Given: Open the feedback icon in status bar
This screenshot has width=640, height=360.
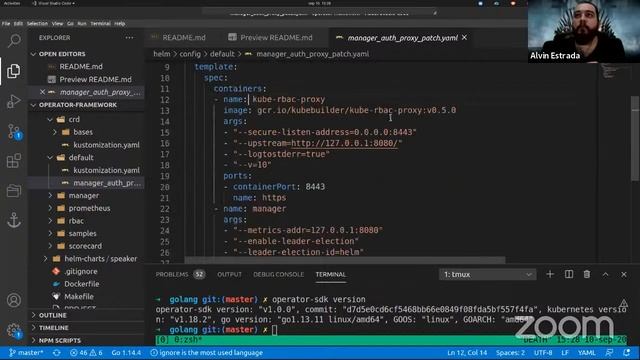Looking at the screenshot, I should click(x=609, y=353).
